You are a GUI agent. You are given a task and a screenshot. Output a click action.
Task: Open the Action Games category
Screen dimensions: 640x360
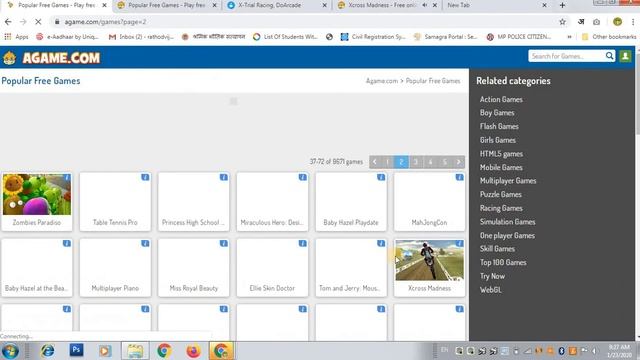point(501,99)
